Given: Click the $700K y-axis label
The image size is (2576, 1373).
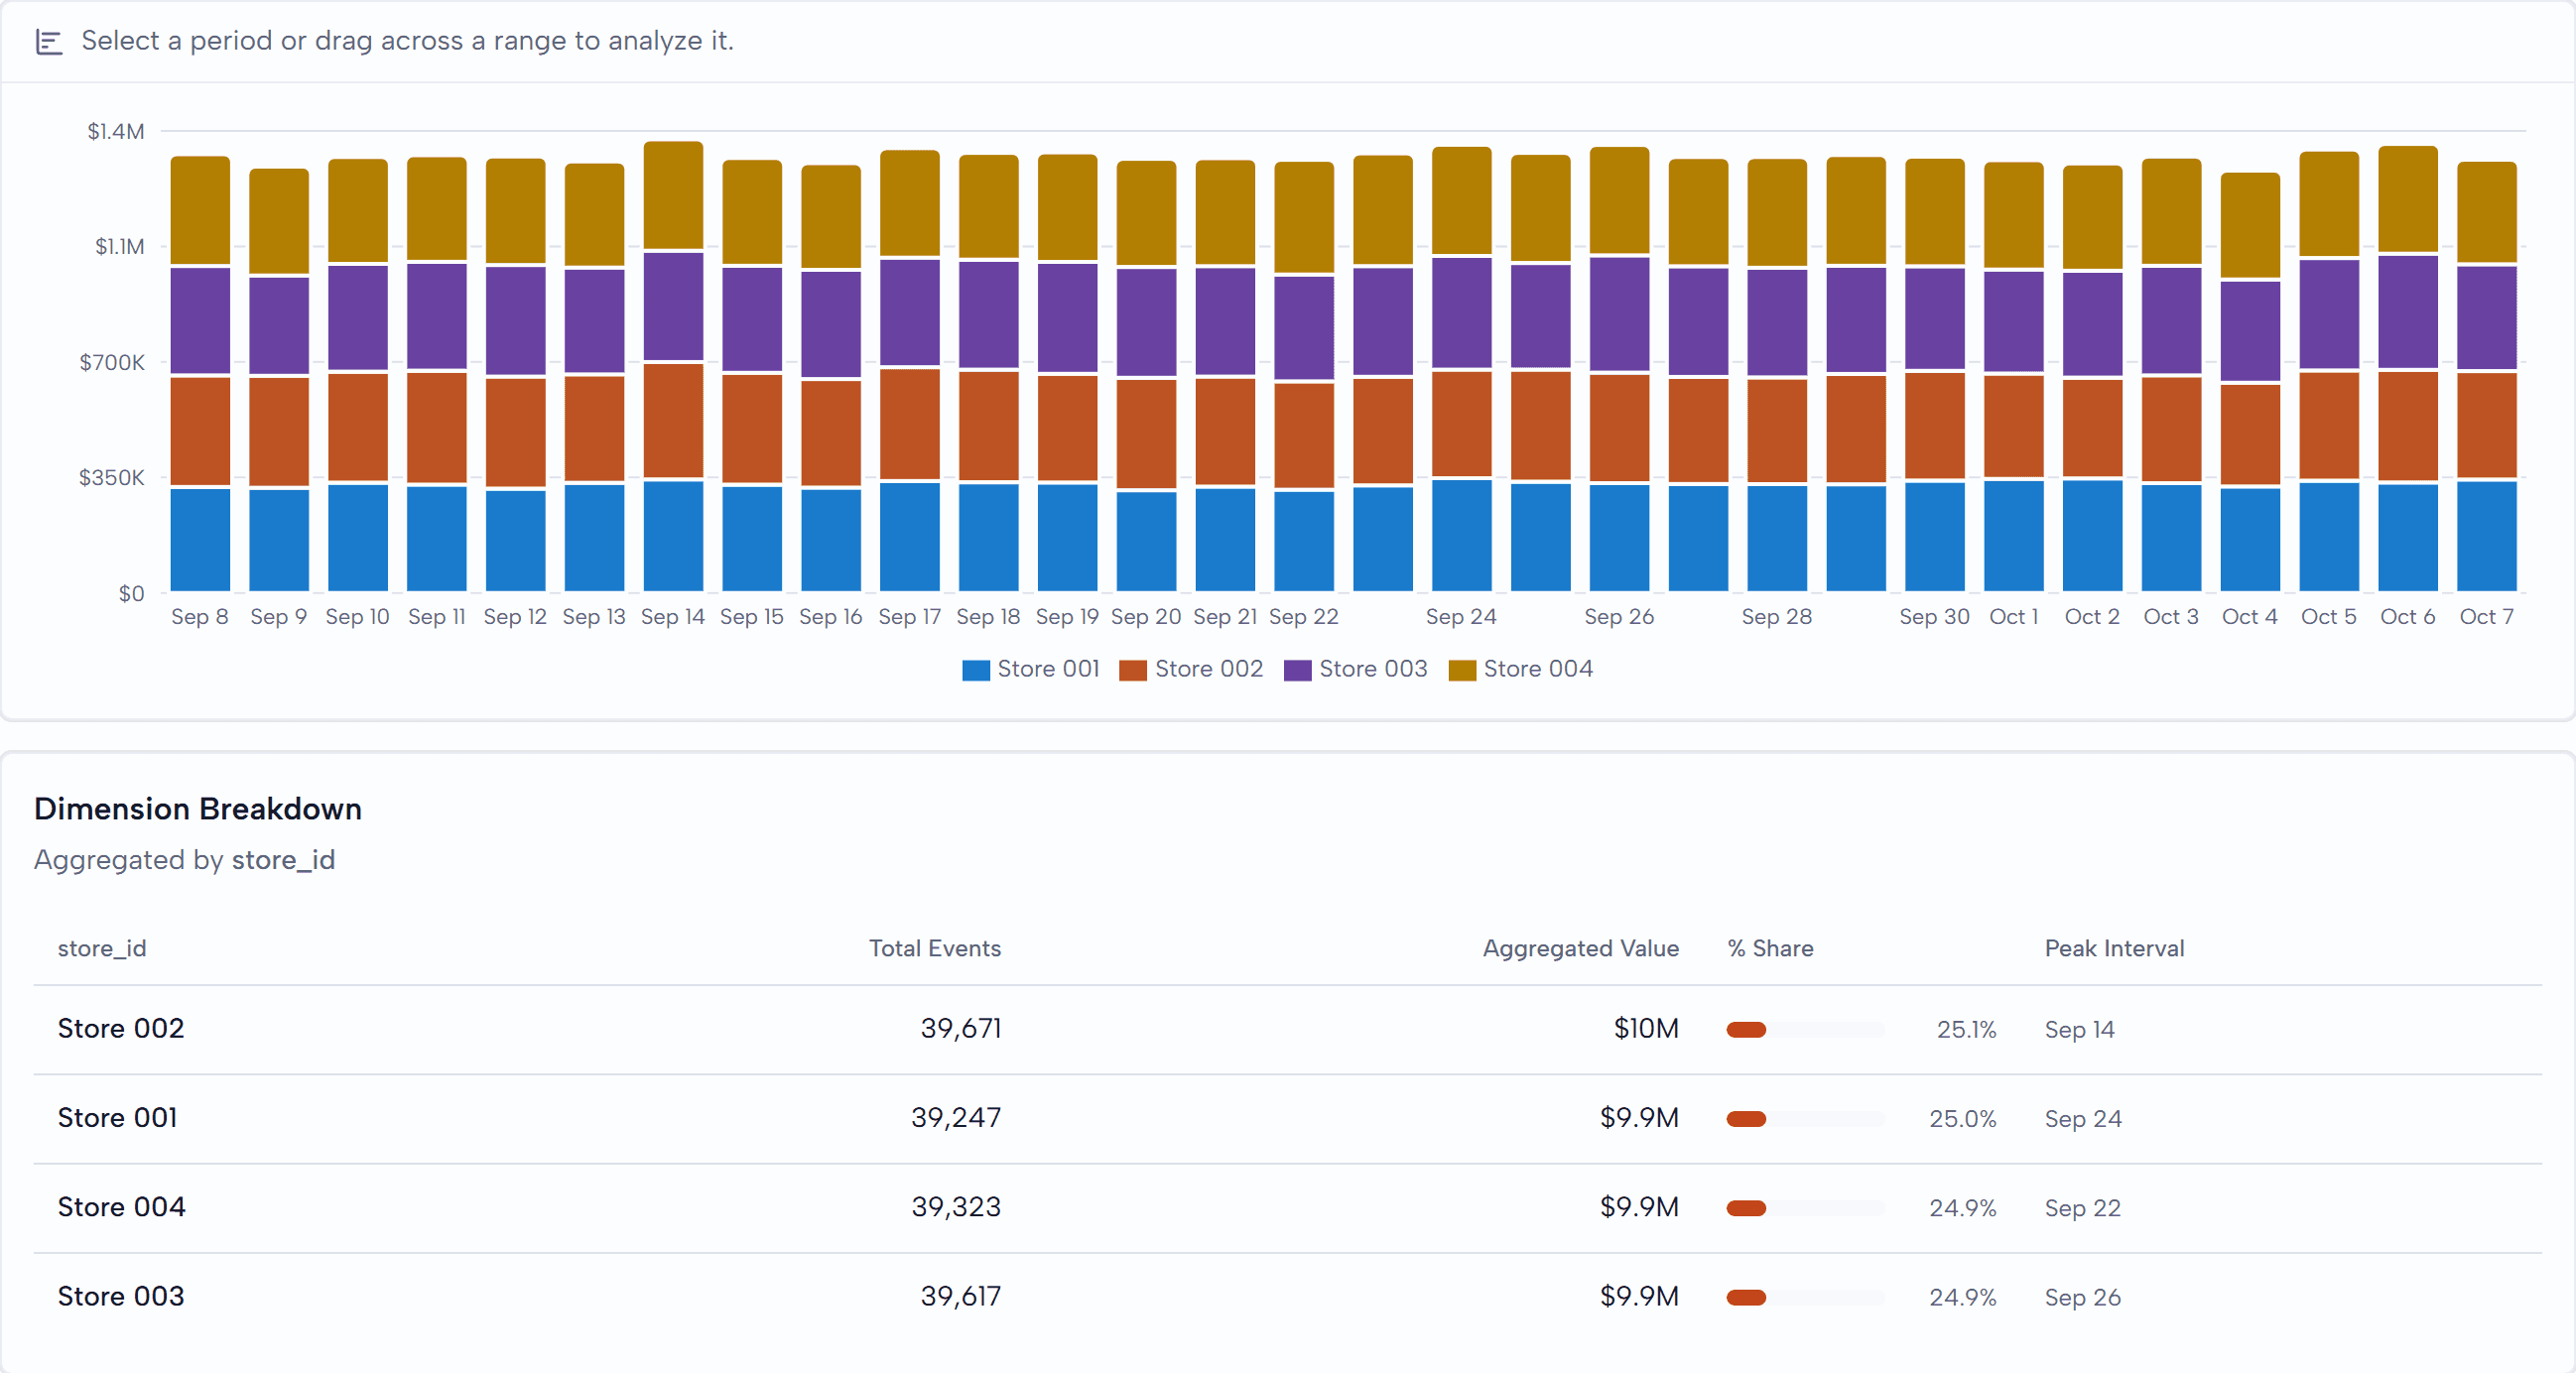Looking at the screenshot, I should pyautogui.click(x=112, y=363).
